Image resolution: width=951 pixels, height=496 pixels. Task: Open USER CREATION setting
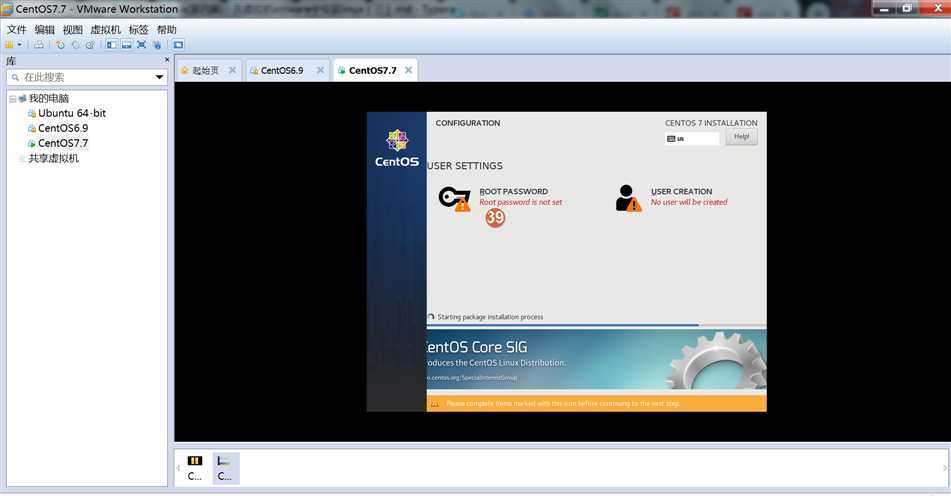(x=681, y=192)
